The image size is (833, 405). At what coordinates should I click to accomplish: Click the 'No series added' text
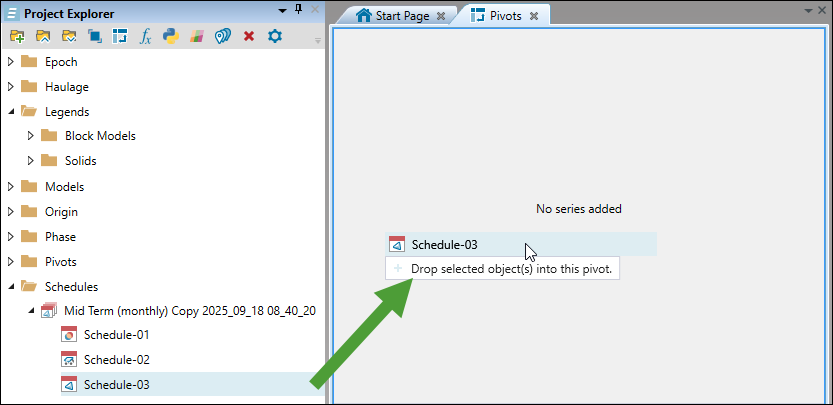tap(579, 209)
